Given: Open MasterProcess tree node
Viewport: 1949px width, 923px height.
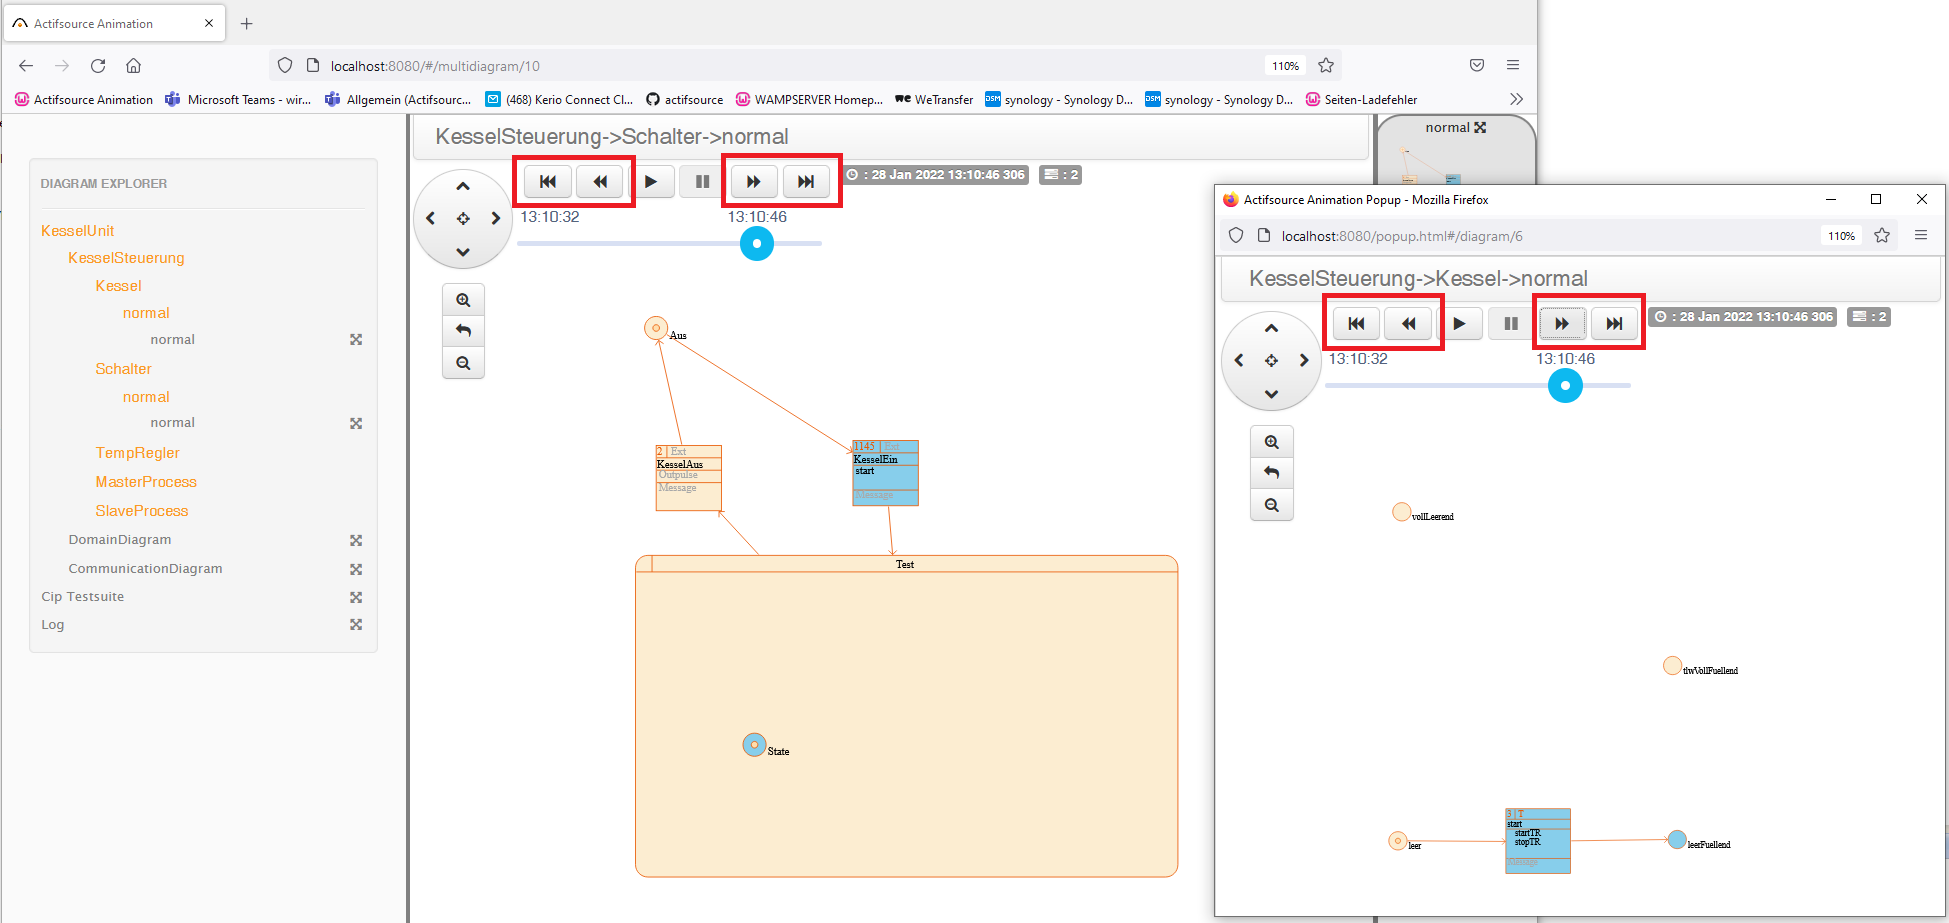Looking at the screenshot, I should tap(146, 482).
